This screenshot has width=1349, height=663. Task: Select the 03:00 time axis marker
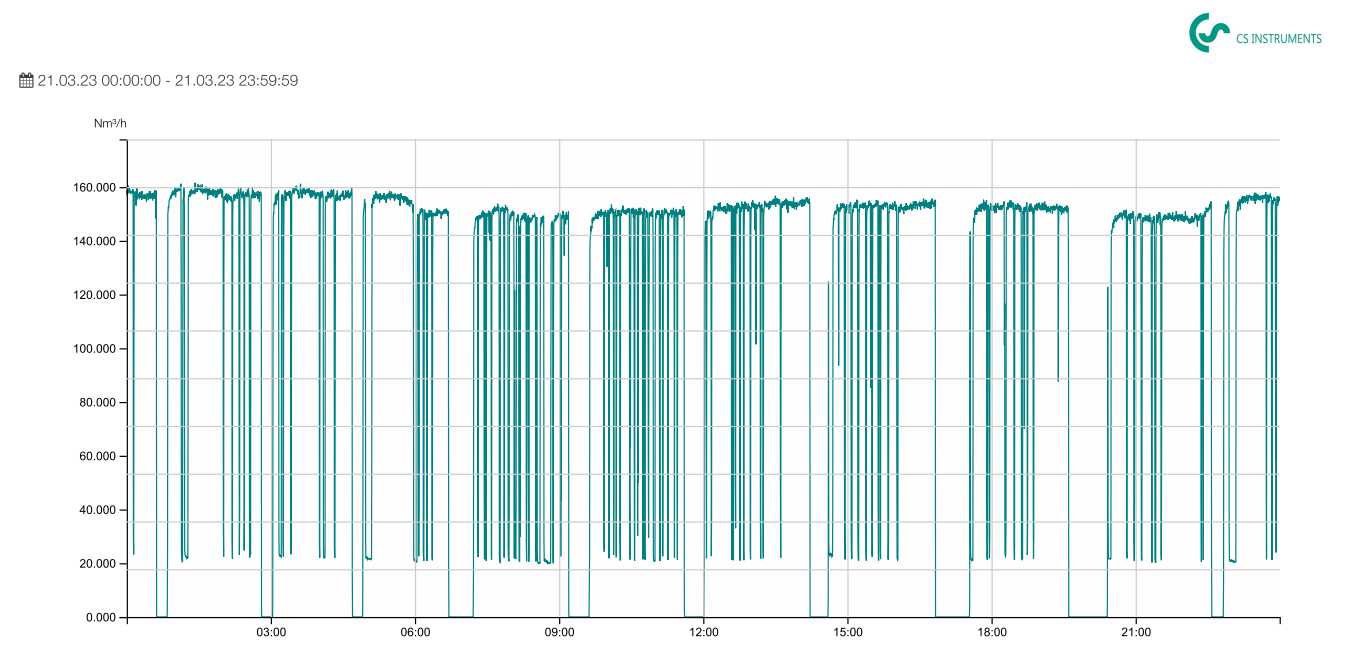pyautogui.click(x=271, y=633)
